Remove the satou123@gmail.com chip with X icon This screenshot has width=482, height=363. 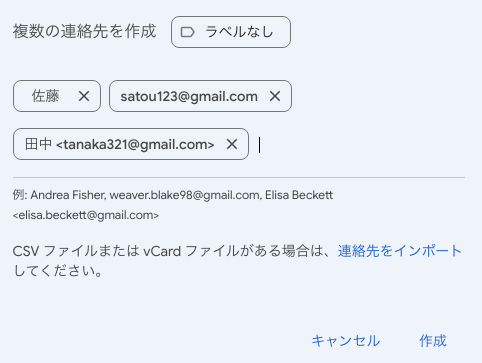(275, 96)
